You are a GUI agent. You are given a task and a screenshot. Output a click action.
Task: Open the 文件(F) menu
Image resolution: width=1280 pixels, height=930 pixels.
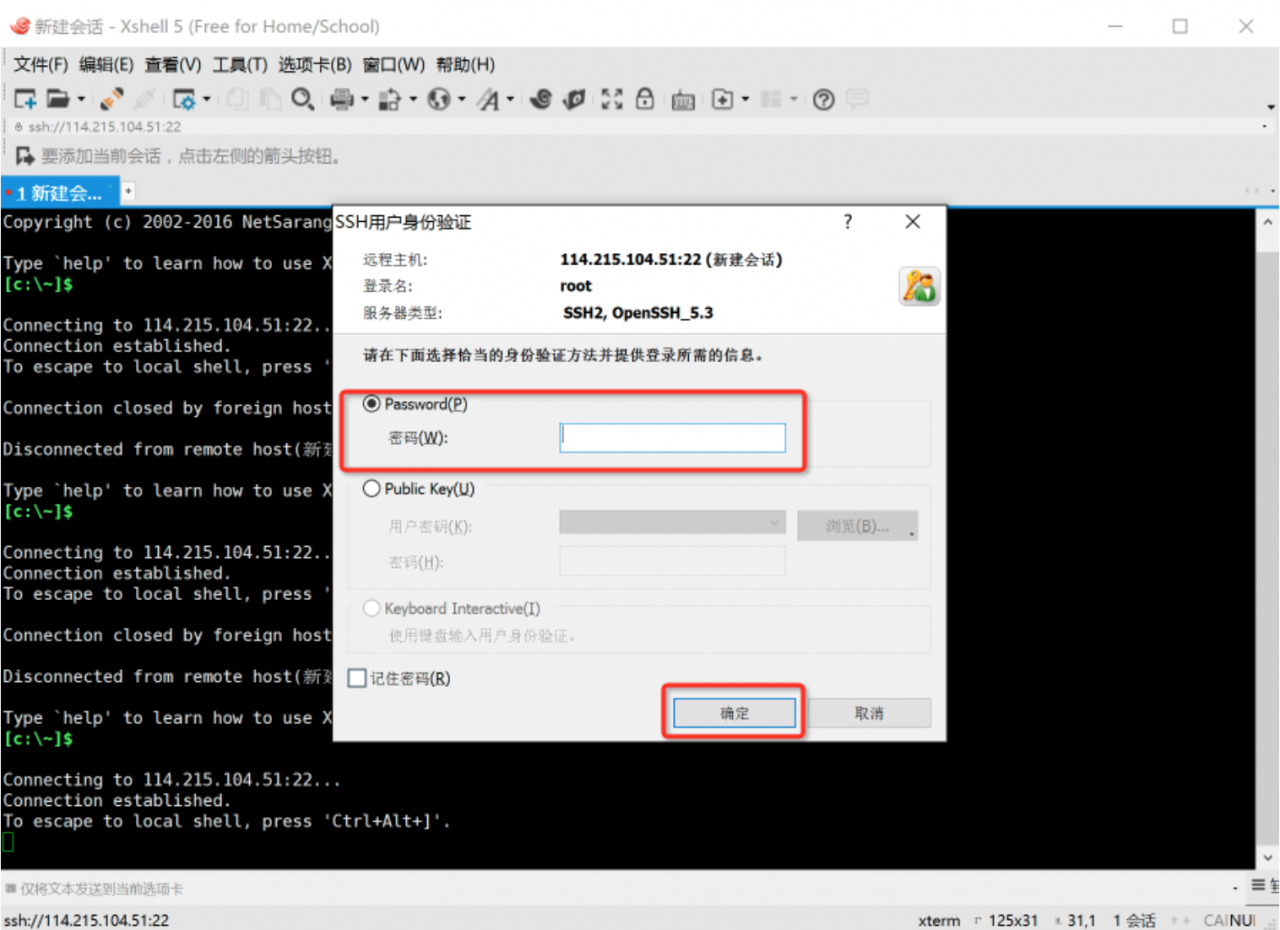(40, 65)
